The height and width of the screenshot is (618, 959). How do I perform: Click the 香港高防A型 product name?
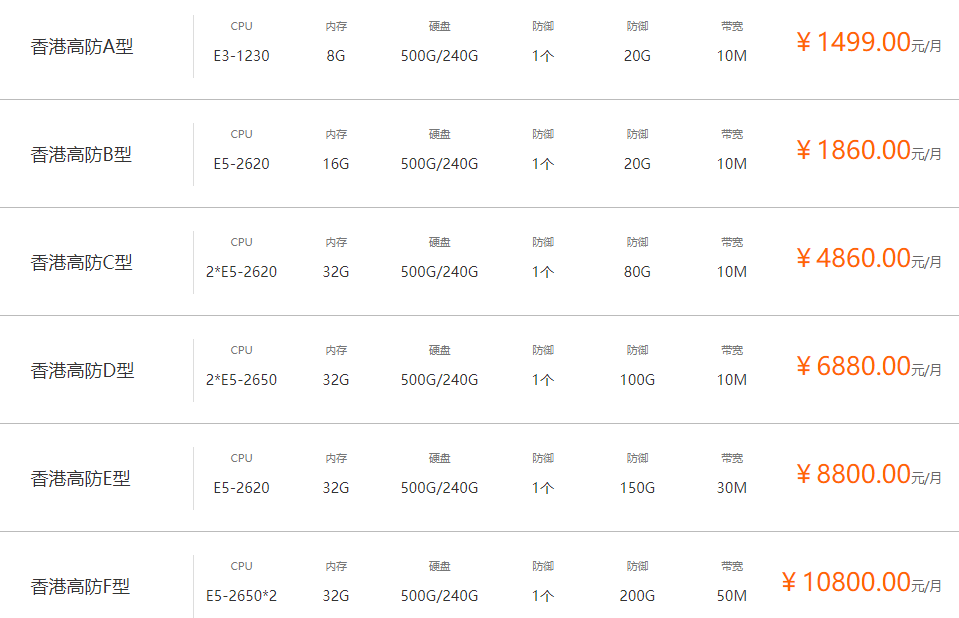pyautogui.click(x=81, y=47)
